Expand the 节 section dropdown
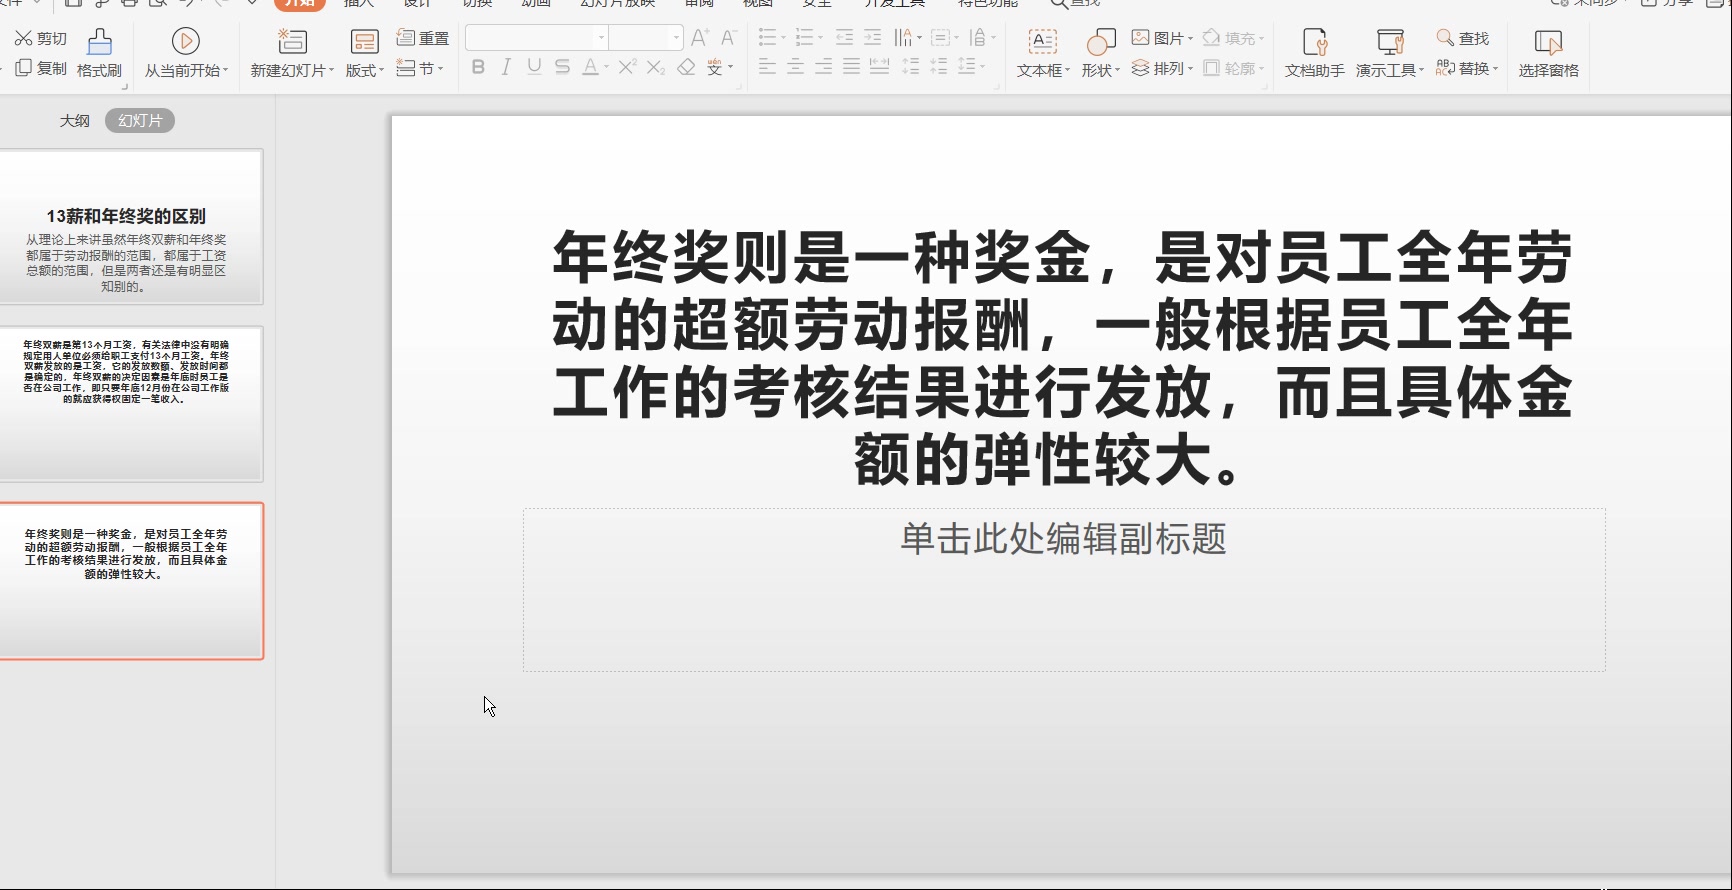This screenshot has width=1732, height=890. tap(440, 68)
